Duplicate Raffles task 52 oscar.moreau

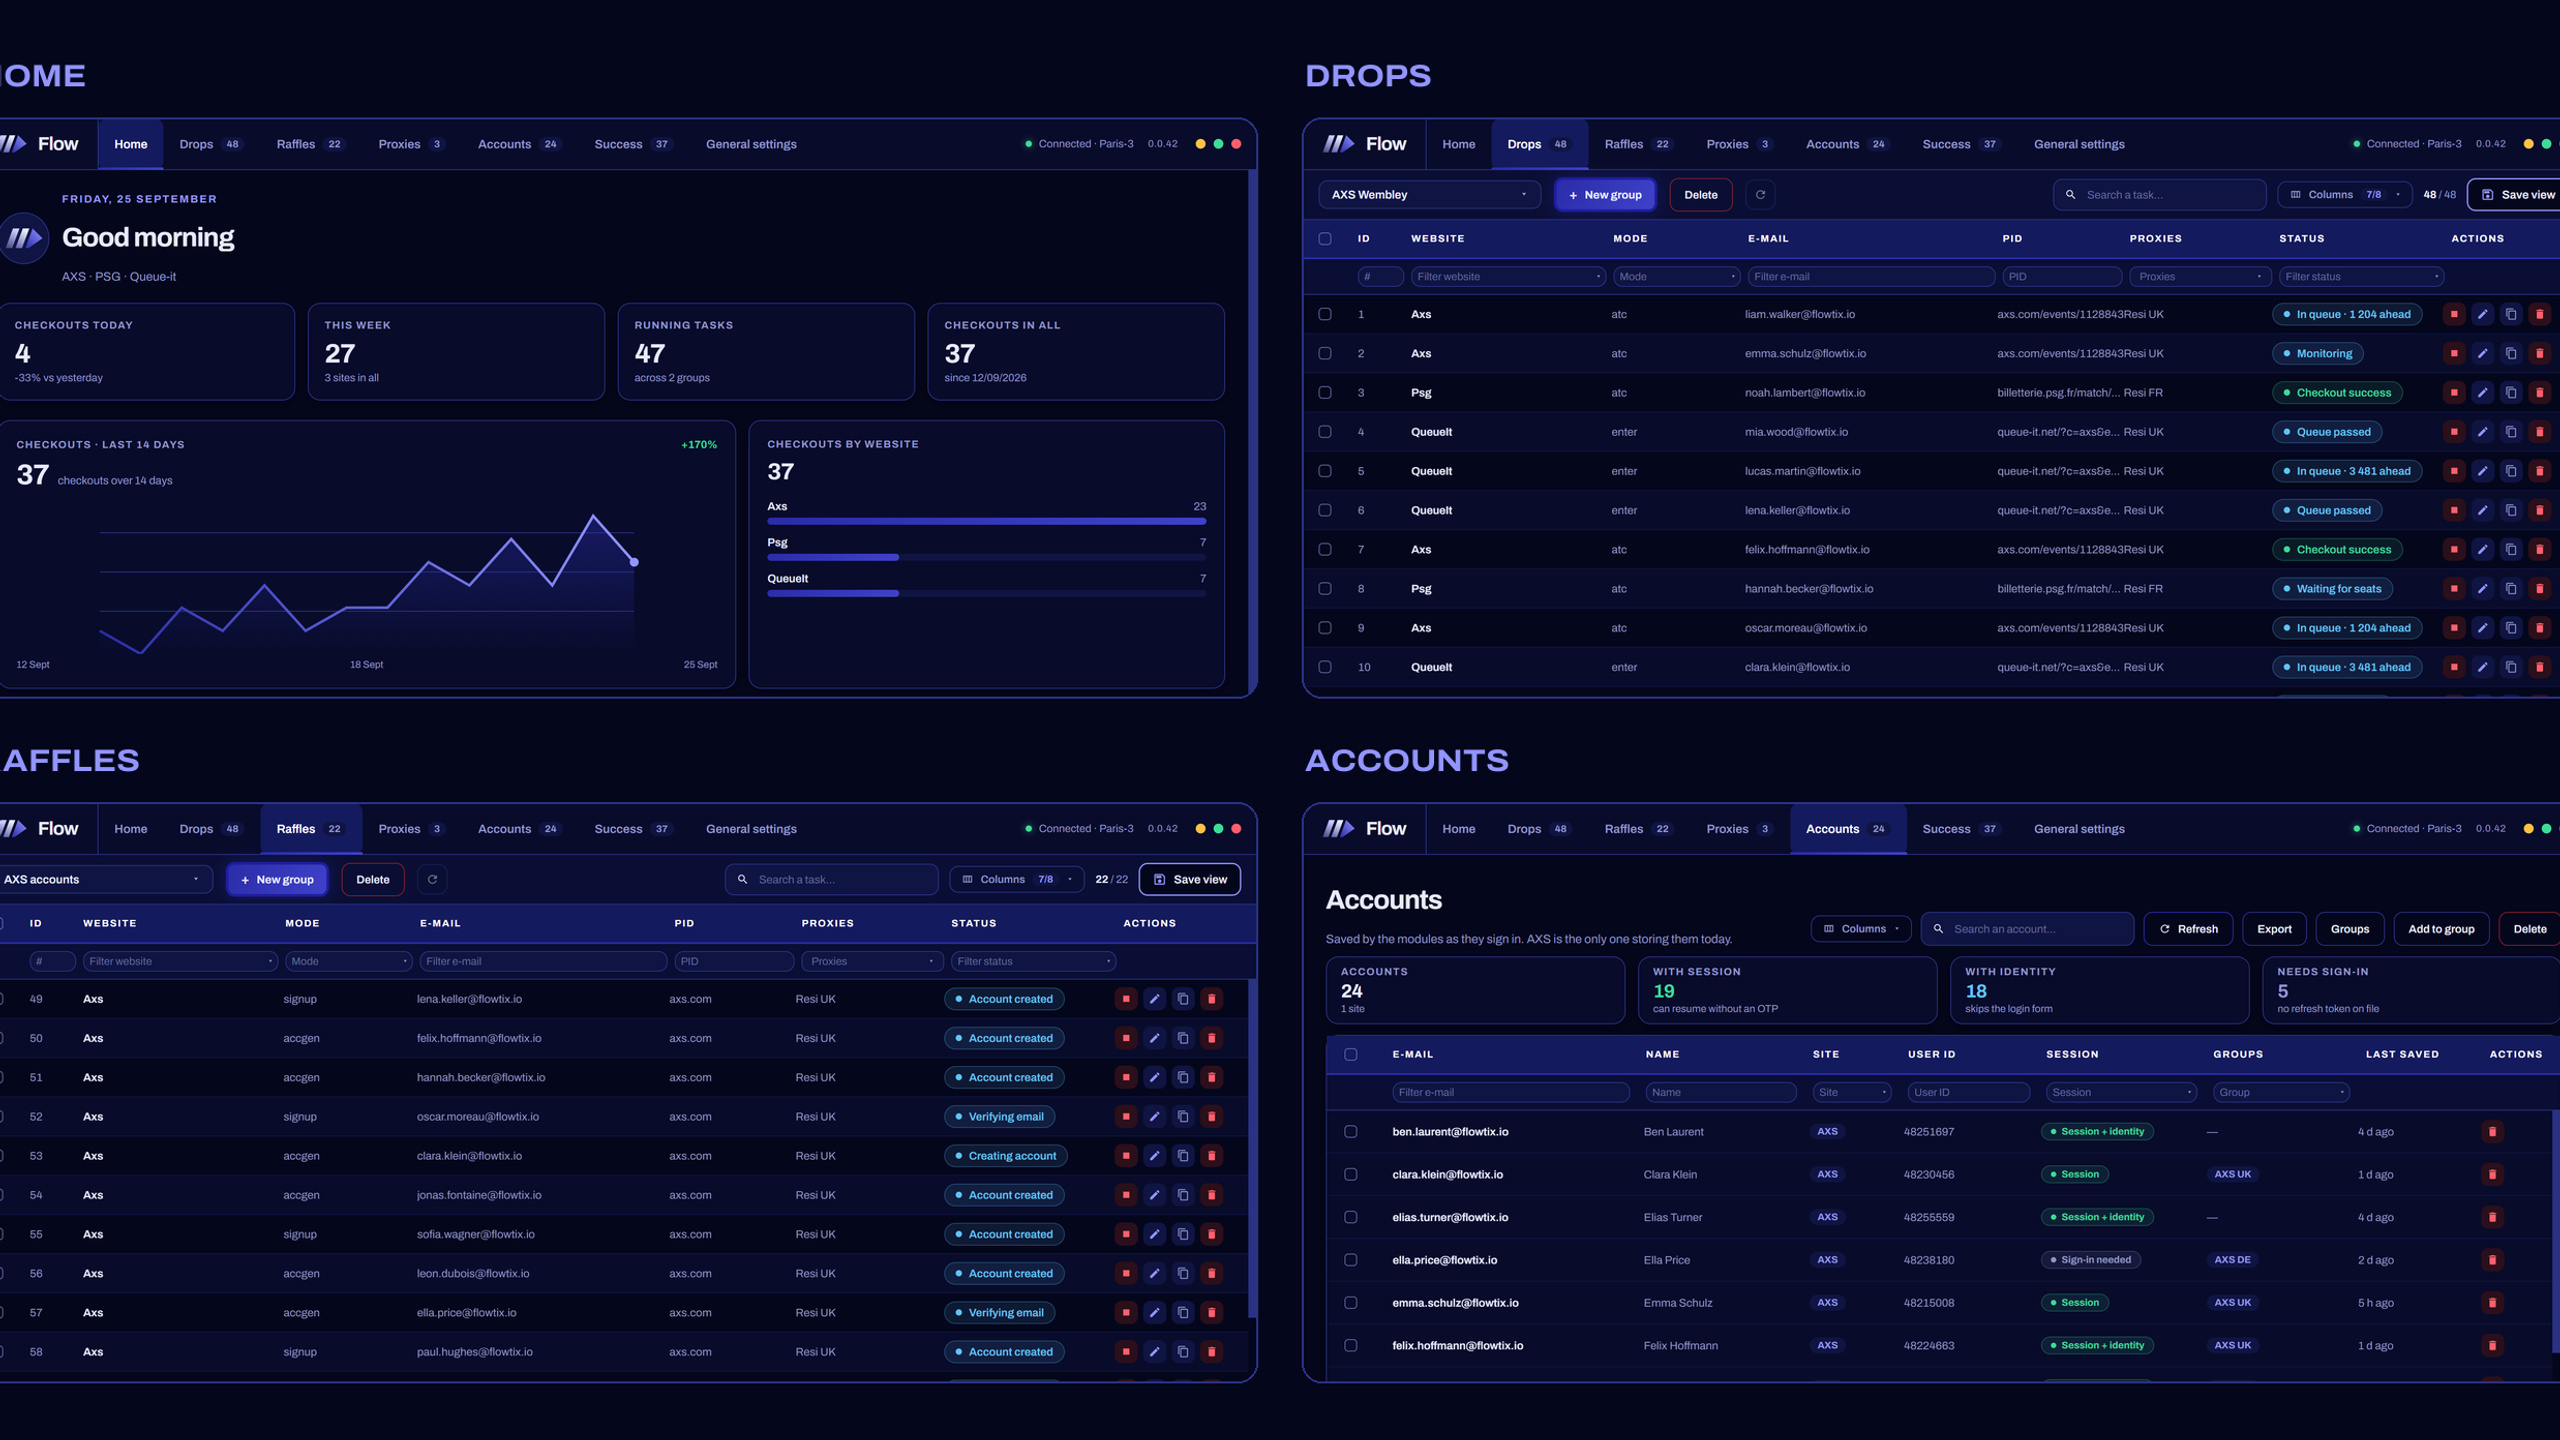coord(1183,1117)
